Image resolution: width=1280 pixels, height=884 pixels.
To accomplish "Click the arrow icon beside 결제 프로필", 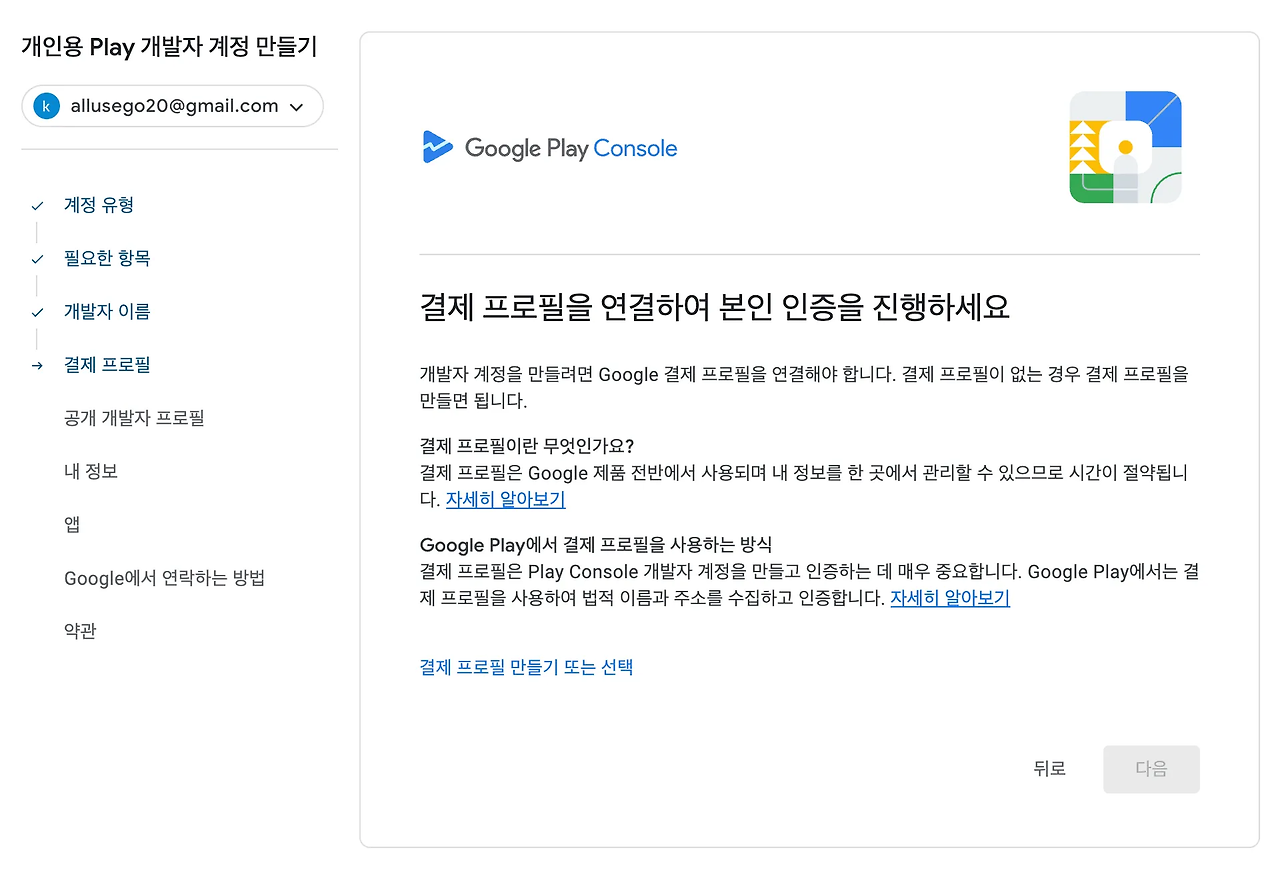I will 37,366.
